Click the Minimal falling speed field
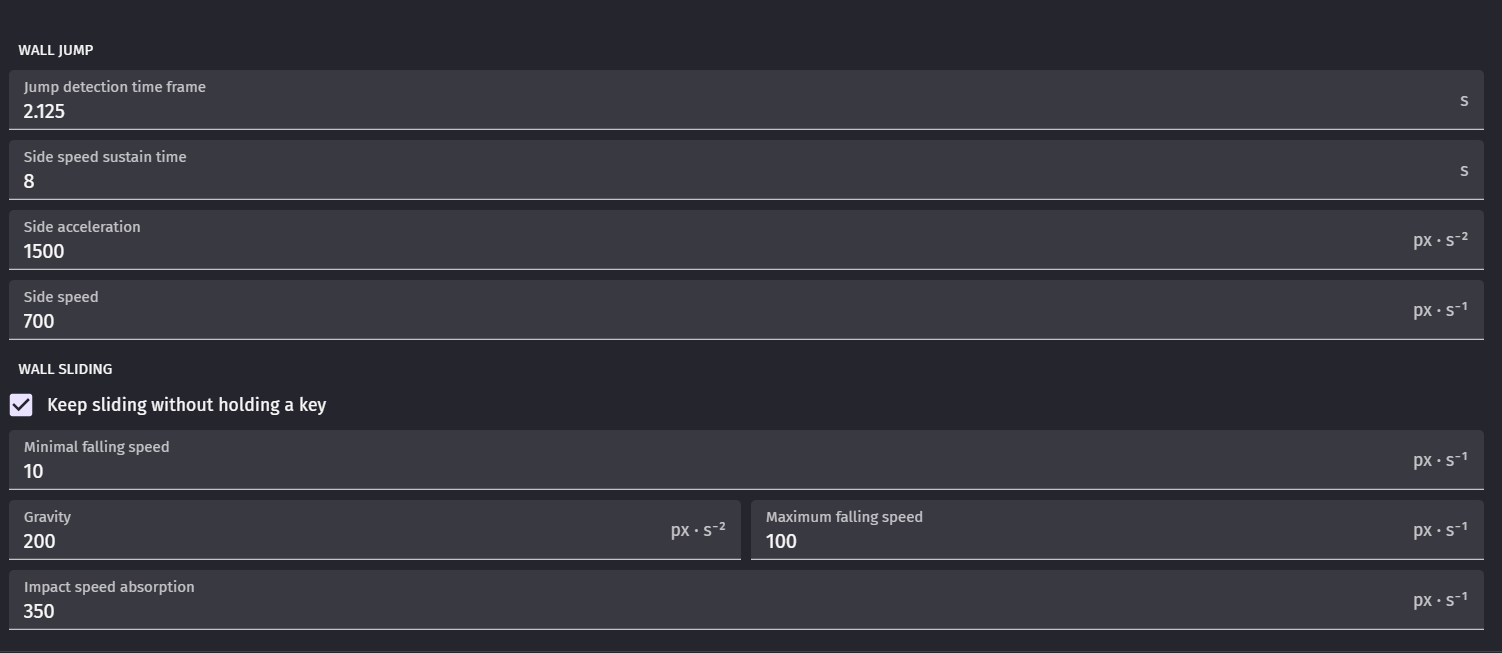The image size is (1502, 653). tap(700, 471)
